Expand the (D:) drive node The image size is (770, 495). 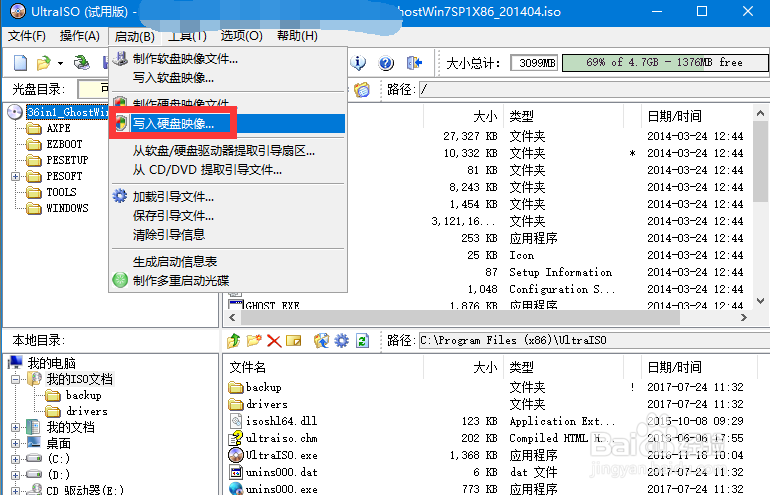click(x=15, y=475)
